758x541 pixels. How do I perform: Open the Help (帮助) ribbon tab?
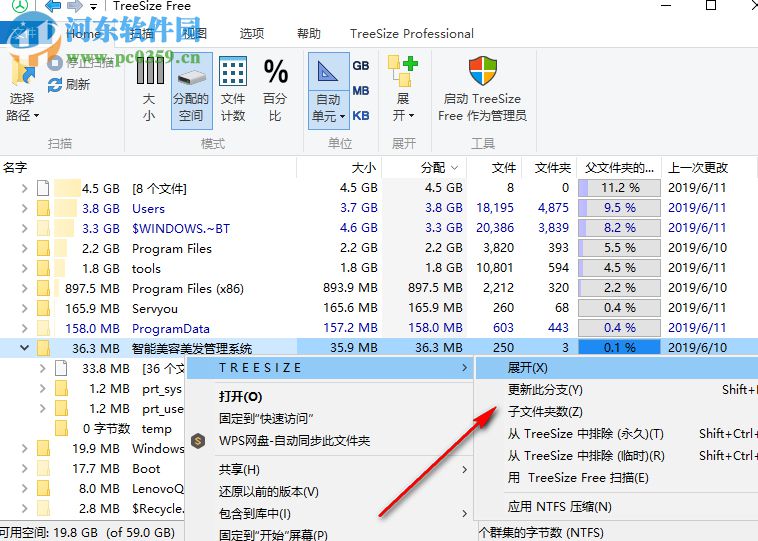(x=309, y=33)
